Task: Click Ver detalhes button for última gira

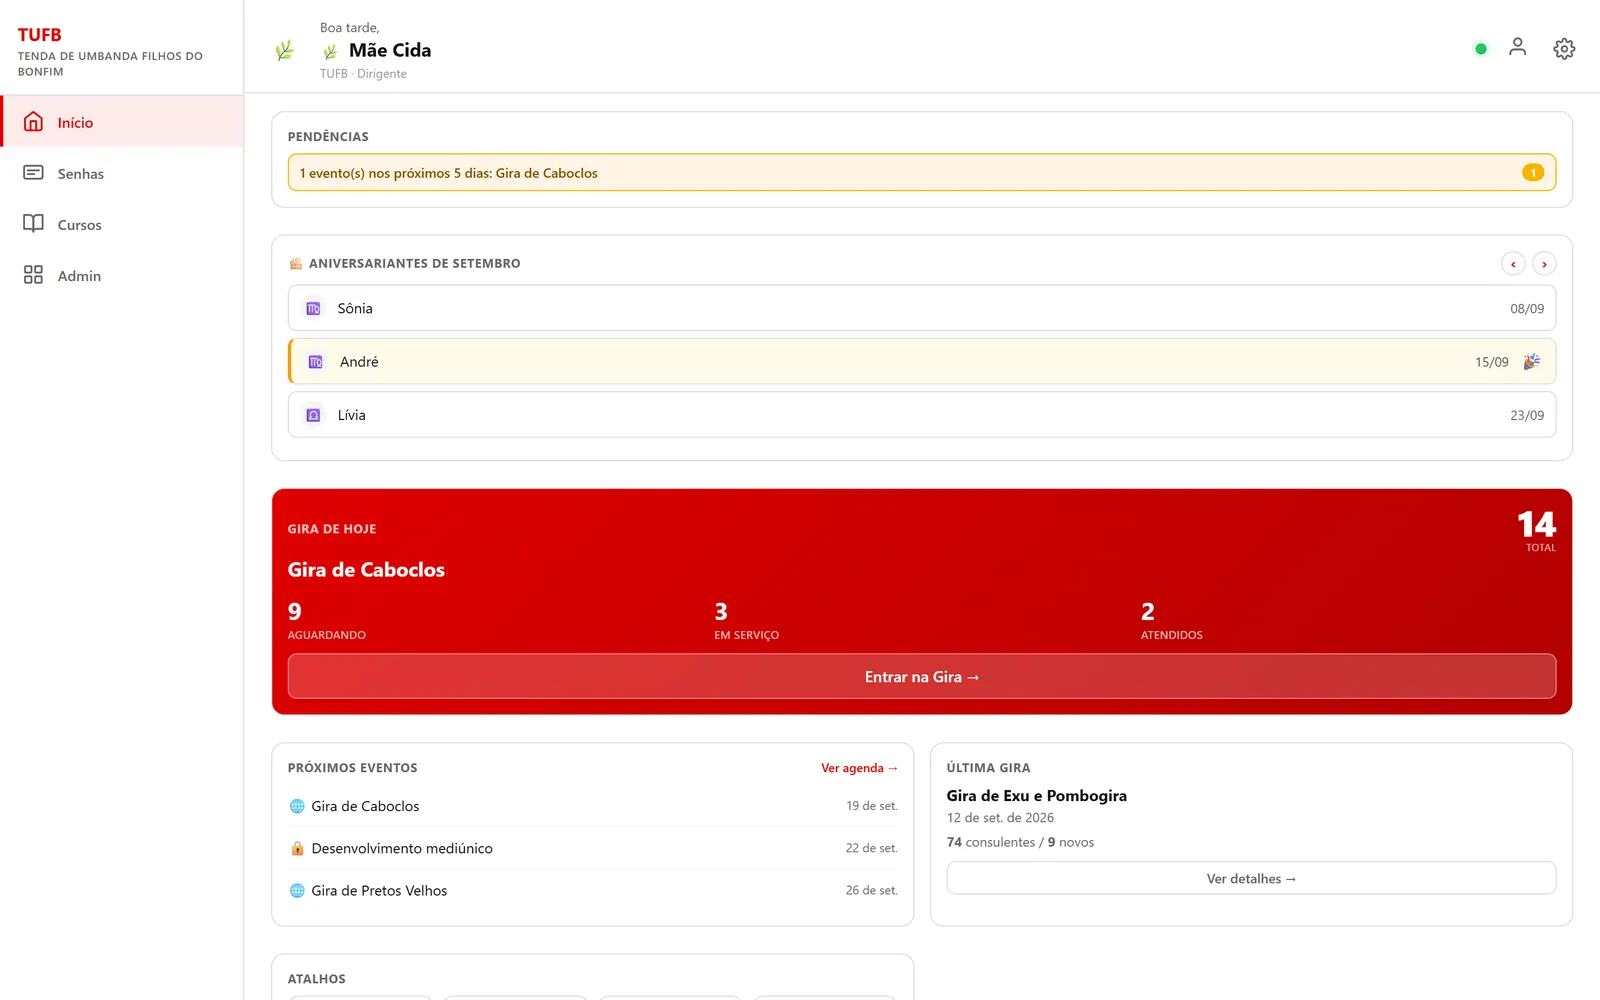Action: [1251, 878]
